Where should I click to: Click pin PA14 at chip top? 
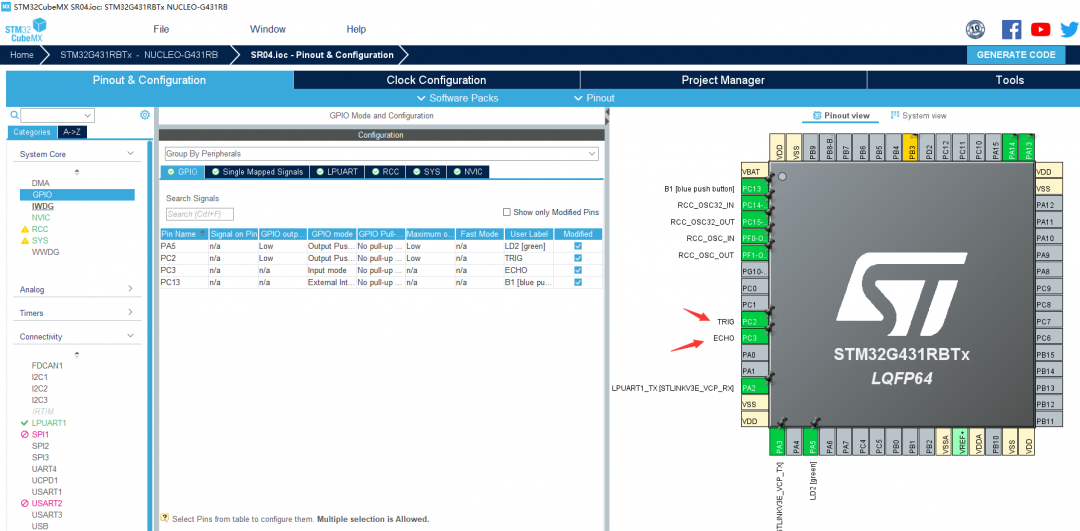[1012, 147]
